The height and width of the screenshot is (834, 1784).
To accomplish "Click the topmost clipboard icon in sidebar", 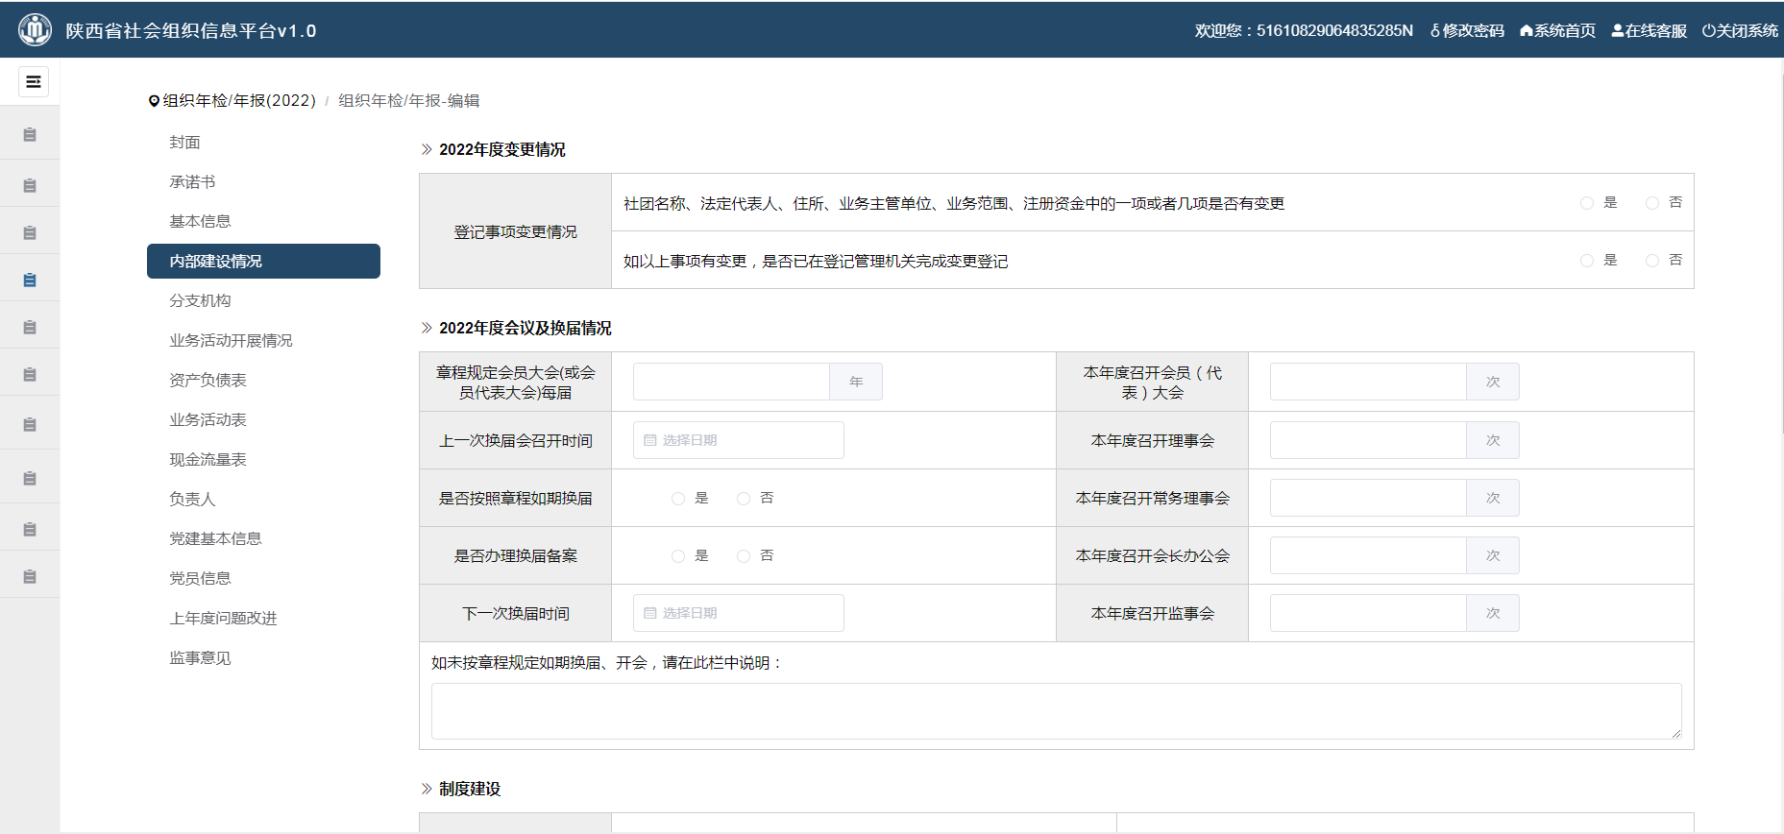I will click(30, 135).
